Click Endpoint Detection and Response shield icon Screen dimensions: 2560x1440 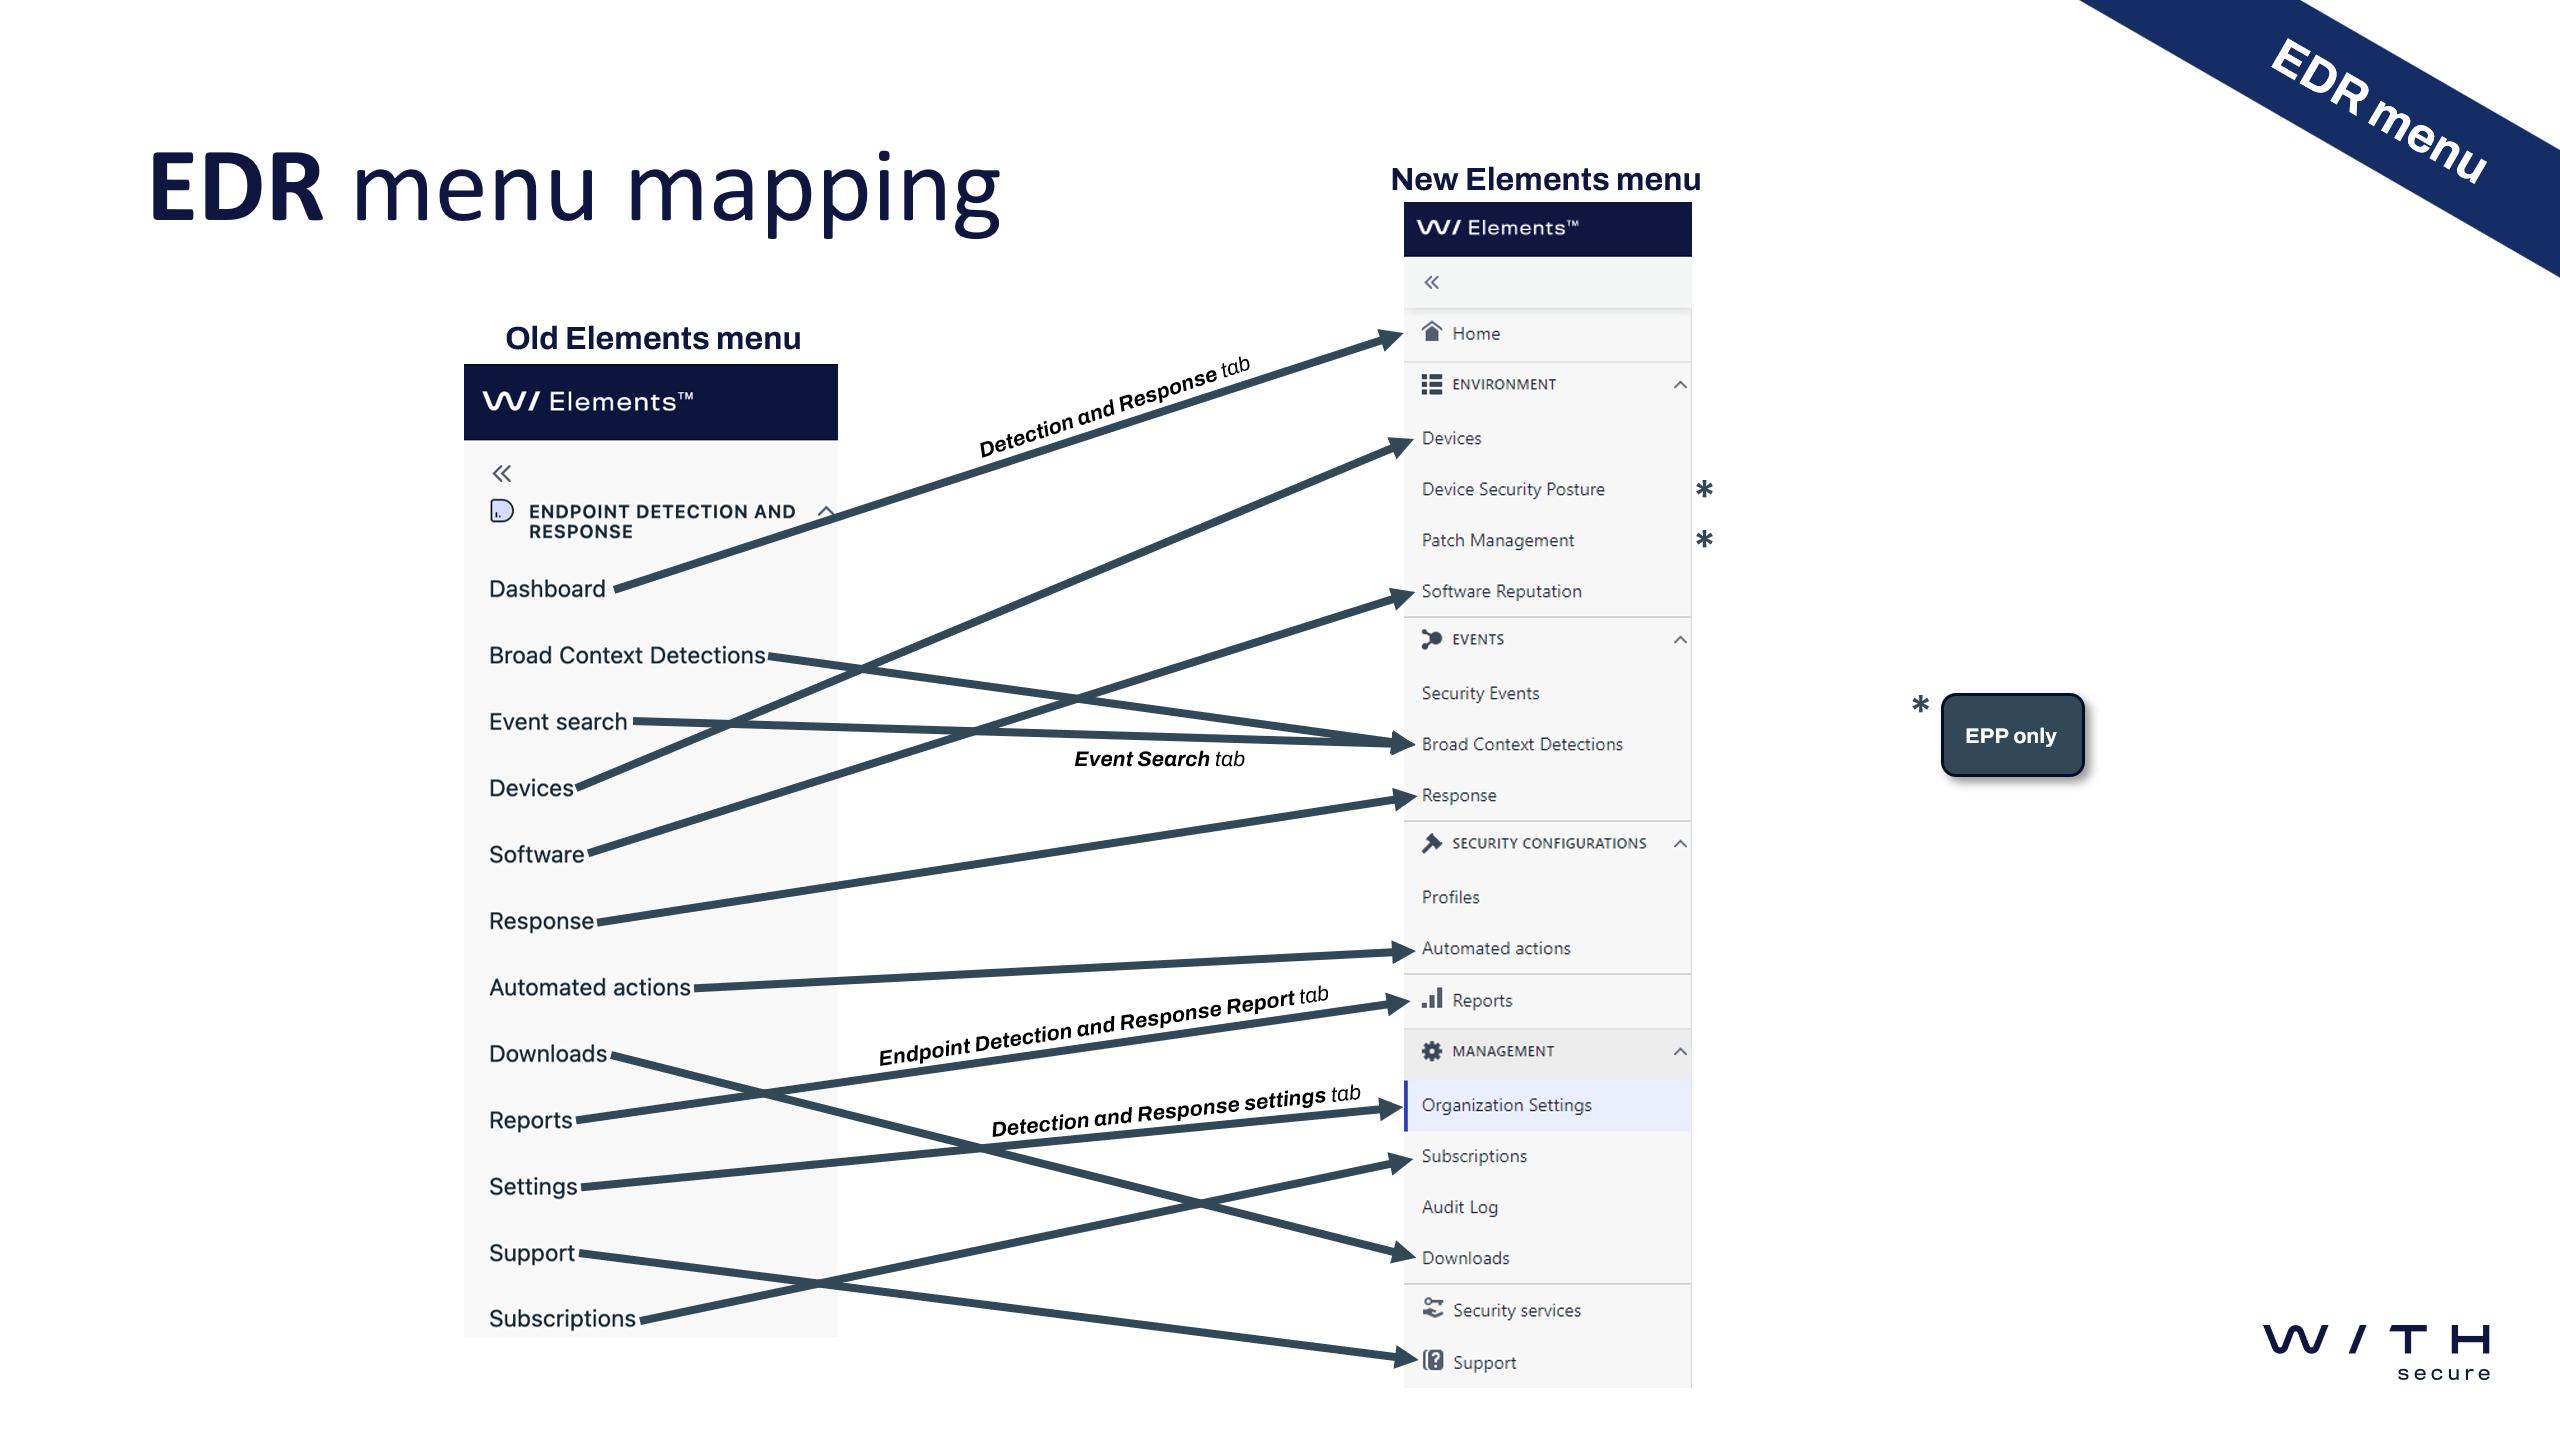tap(501, 512)
